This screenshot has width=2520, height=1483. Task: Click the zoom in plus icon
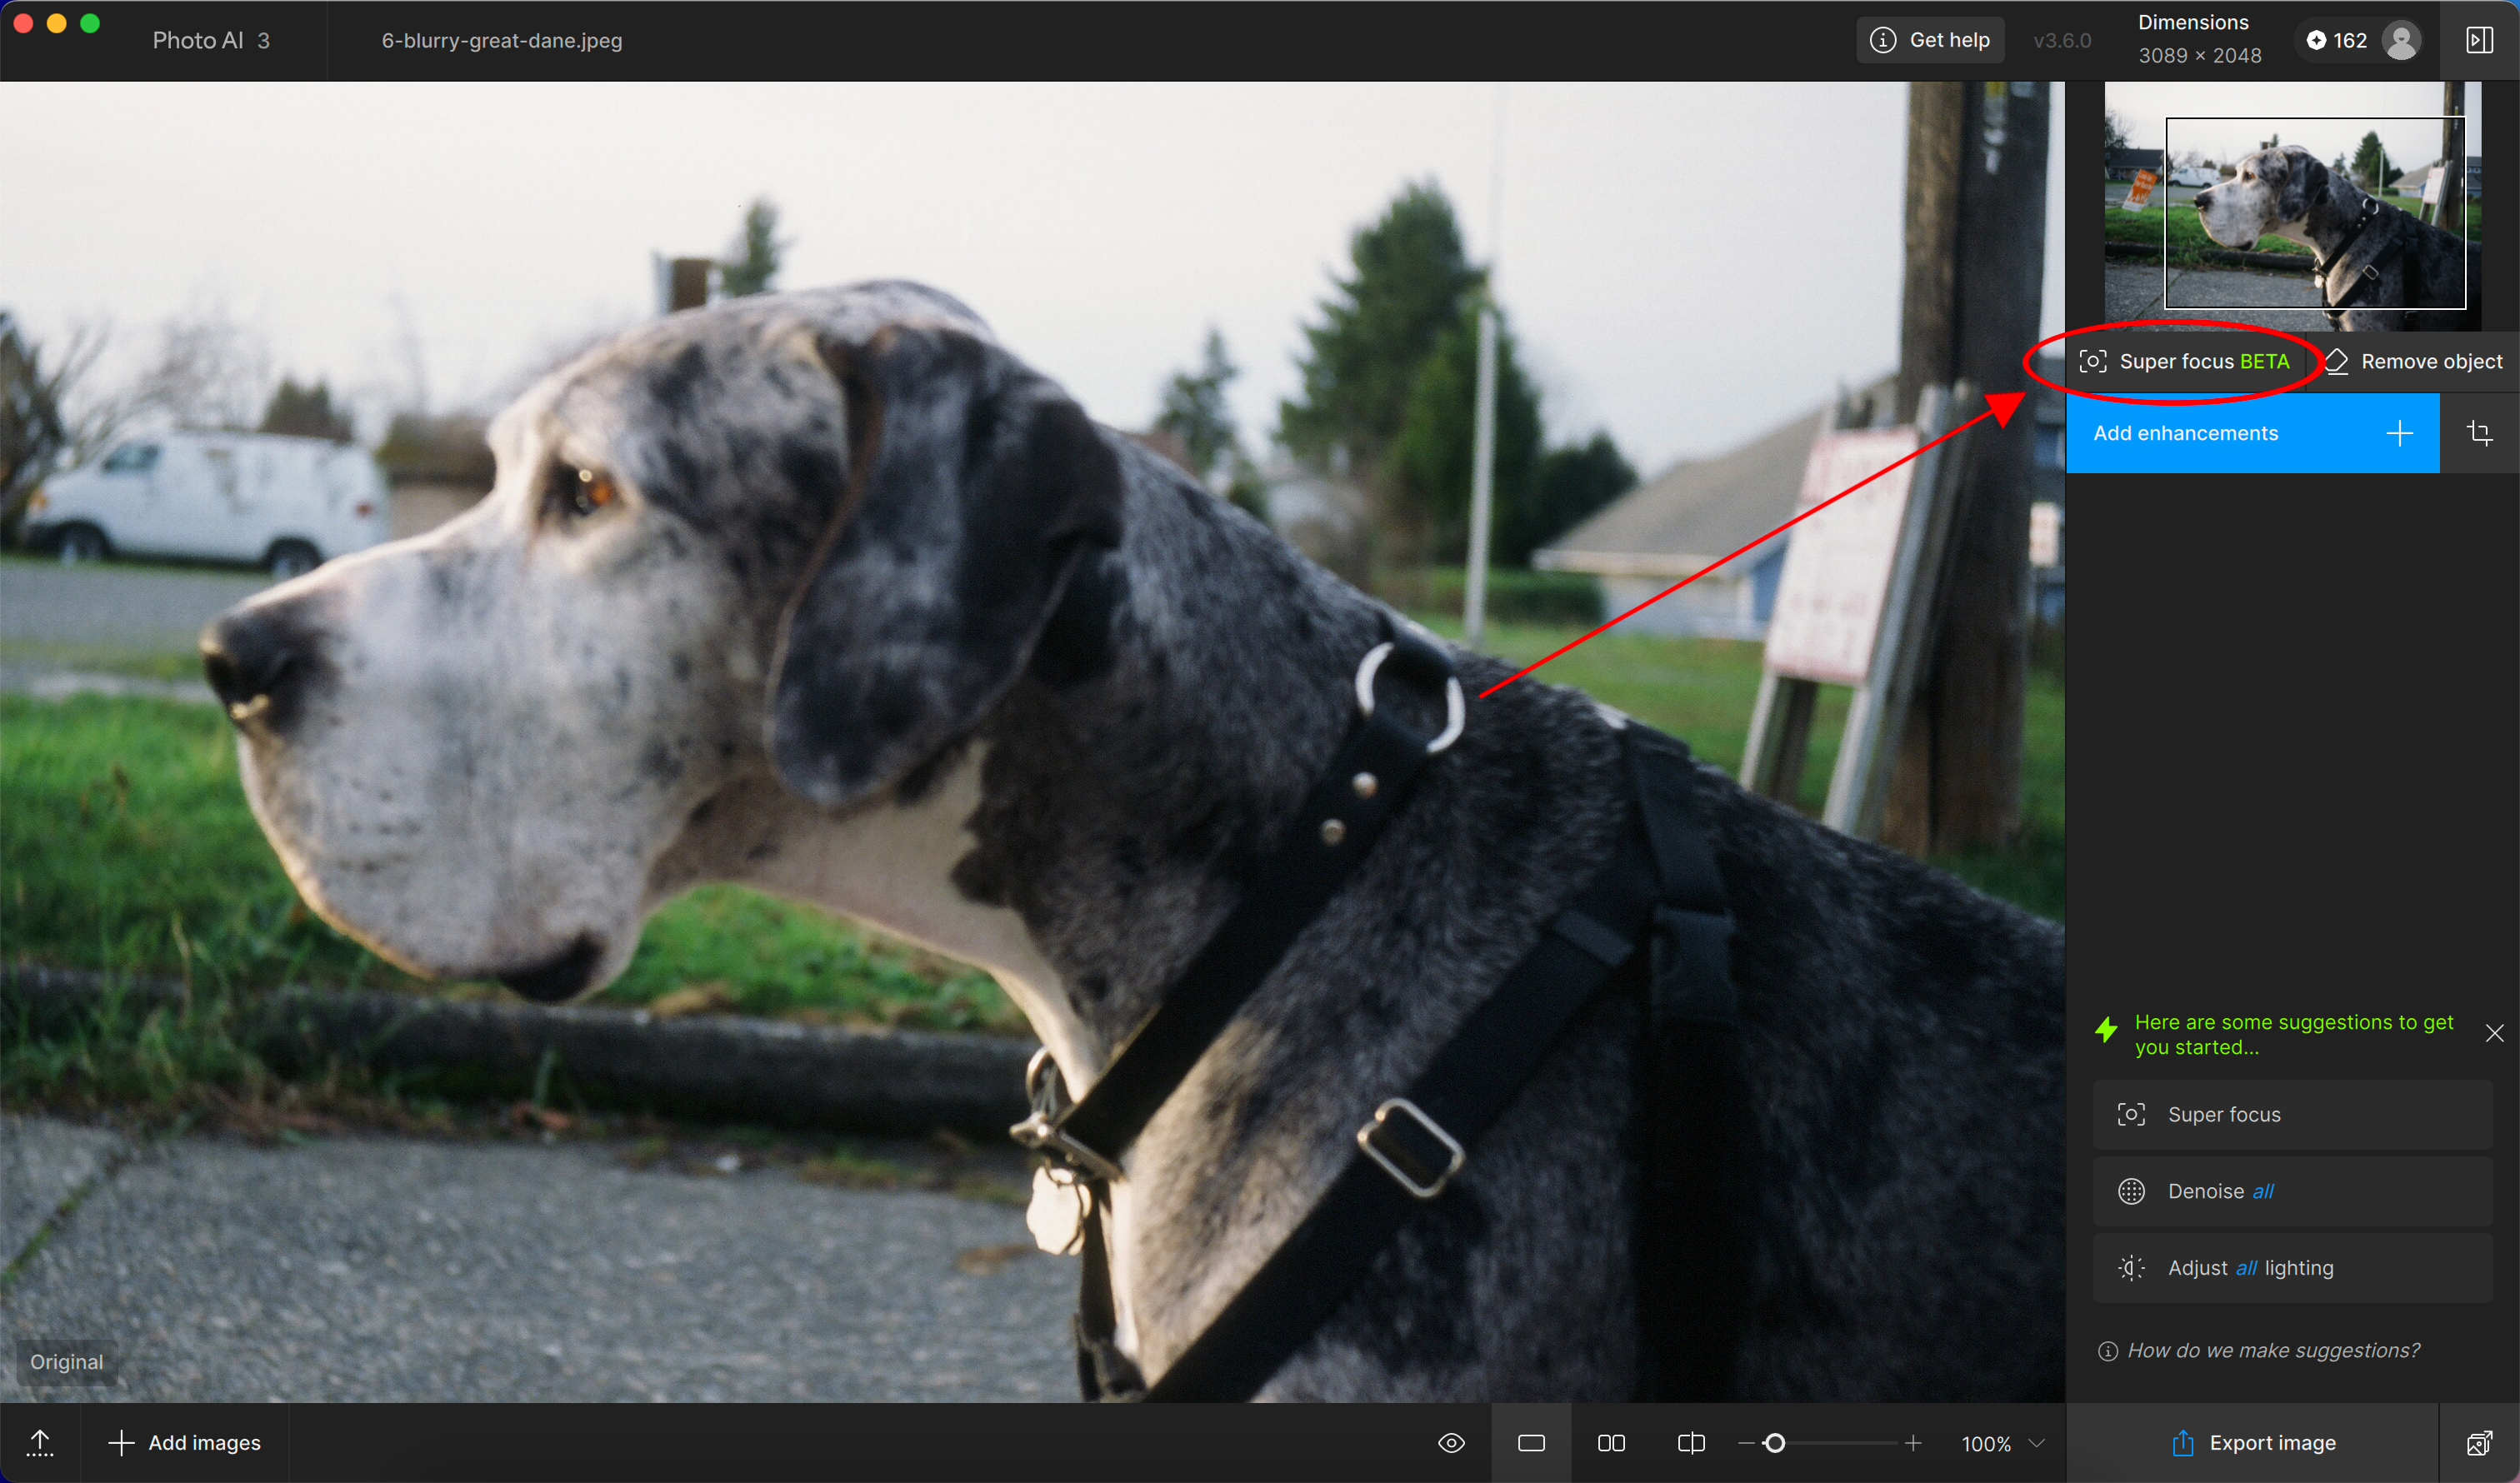[1913, 1442]
